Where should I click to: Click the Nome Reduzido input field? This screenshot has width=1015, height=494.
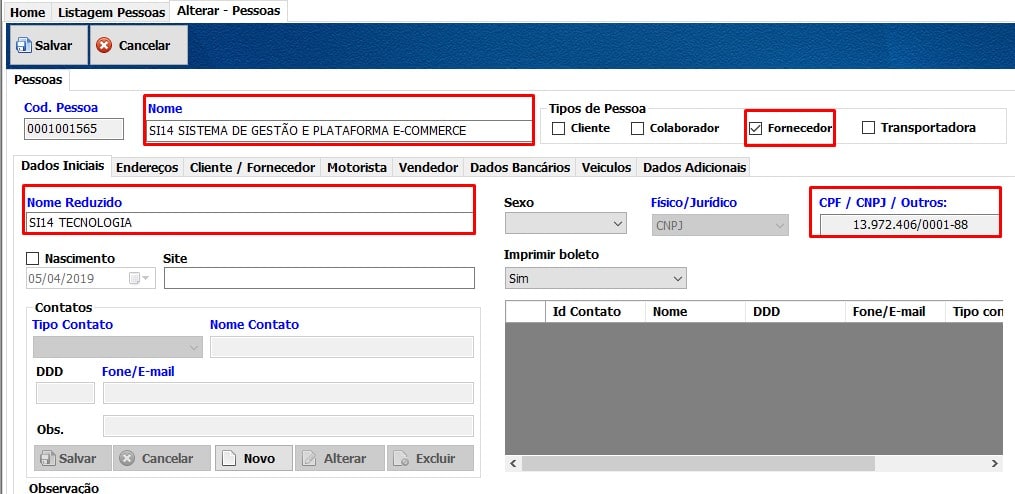(250, 223)
